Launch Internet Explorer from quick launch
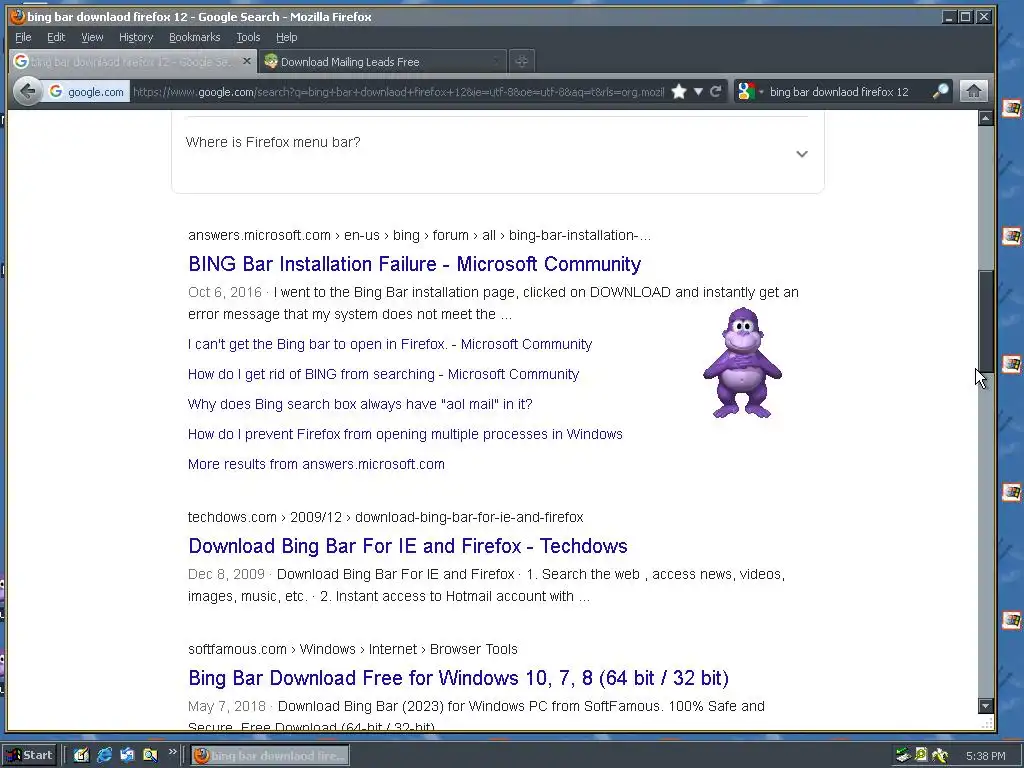The height and width of the screenshot is (768, 1024). 104,755
